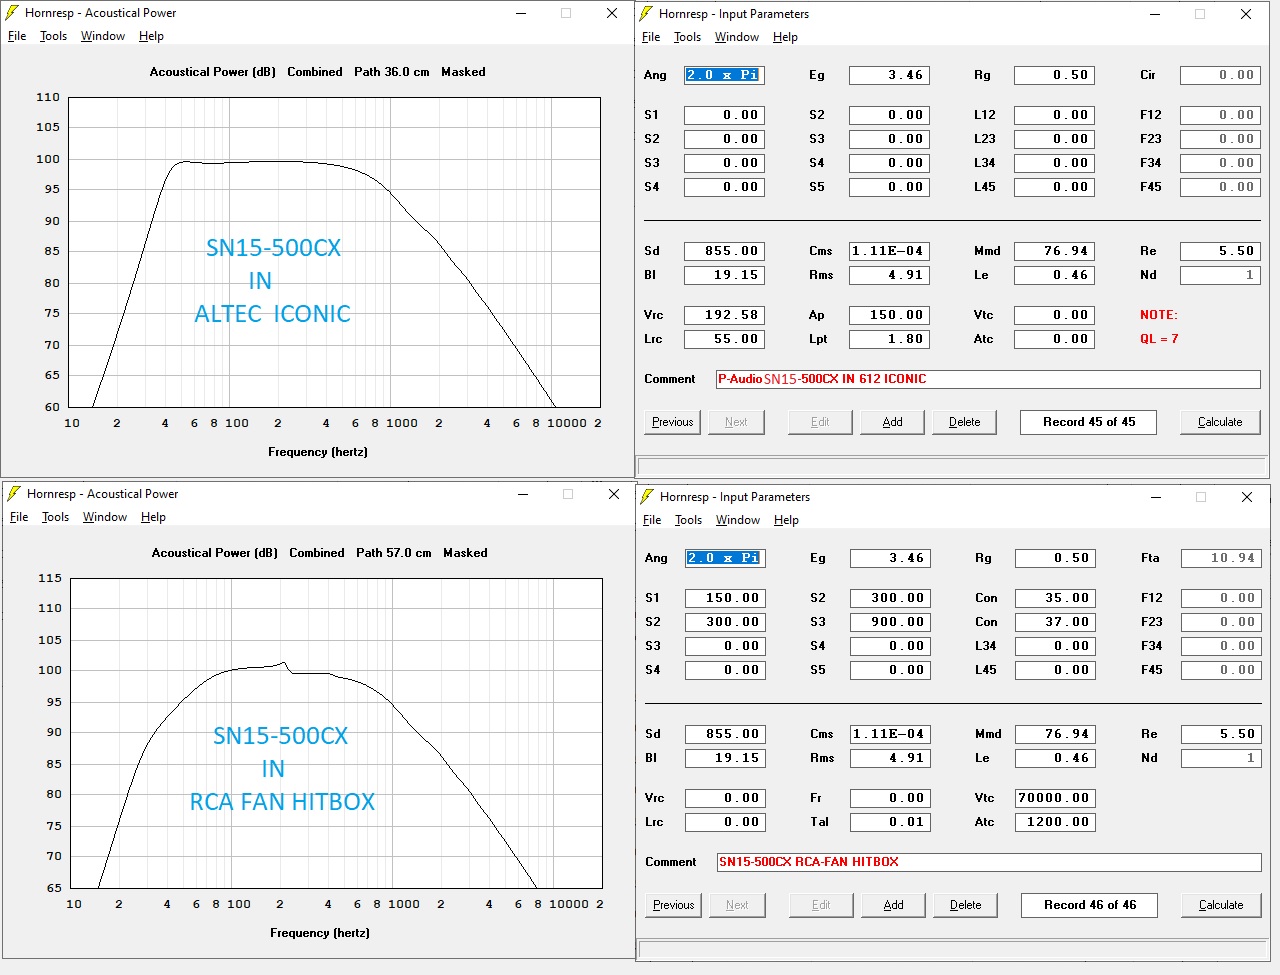Open Tools menu in bottom Acoustical Power window
This screenshot has height=975, width=1280.
(55, 517)
